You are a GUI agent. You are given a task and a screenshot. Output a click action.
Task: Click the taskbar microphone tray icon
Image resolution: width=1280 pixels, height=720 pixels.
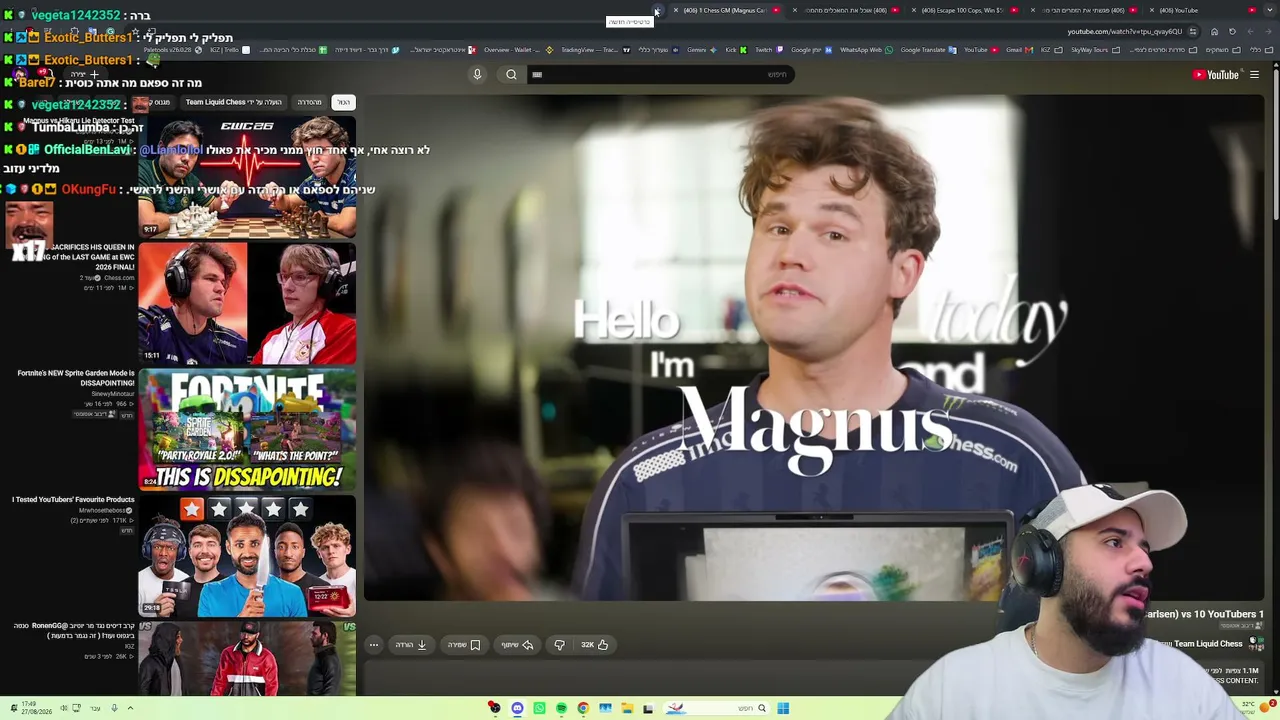(x=114, y=708)
